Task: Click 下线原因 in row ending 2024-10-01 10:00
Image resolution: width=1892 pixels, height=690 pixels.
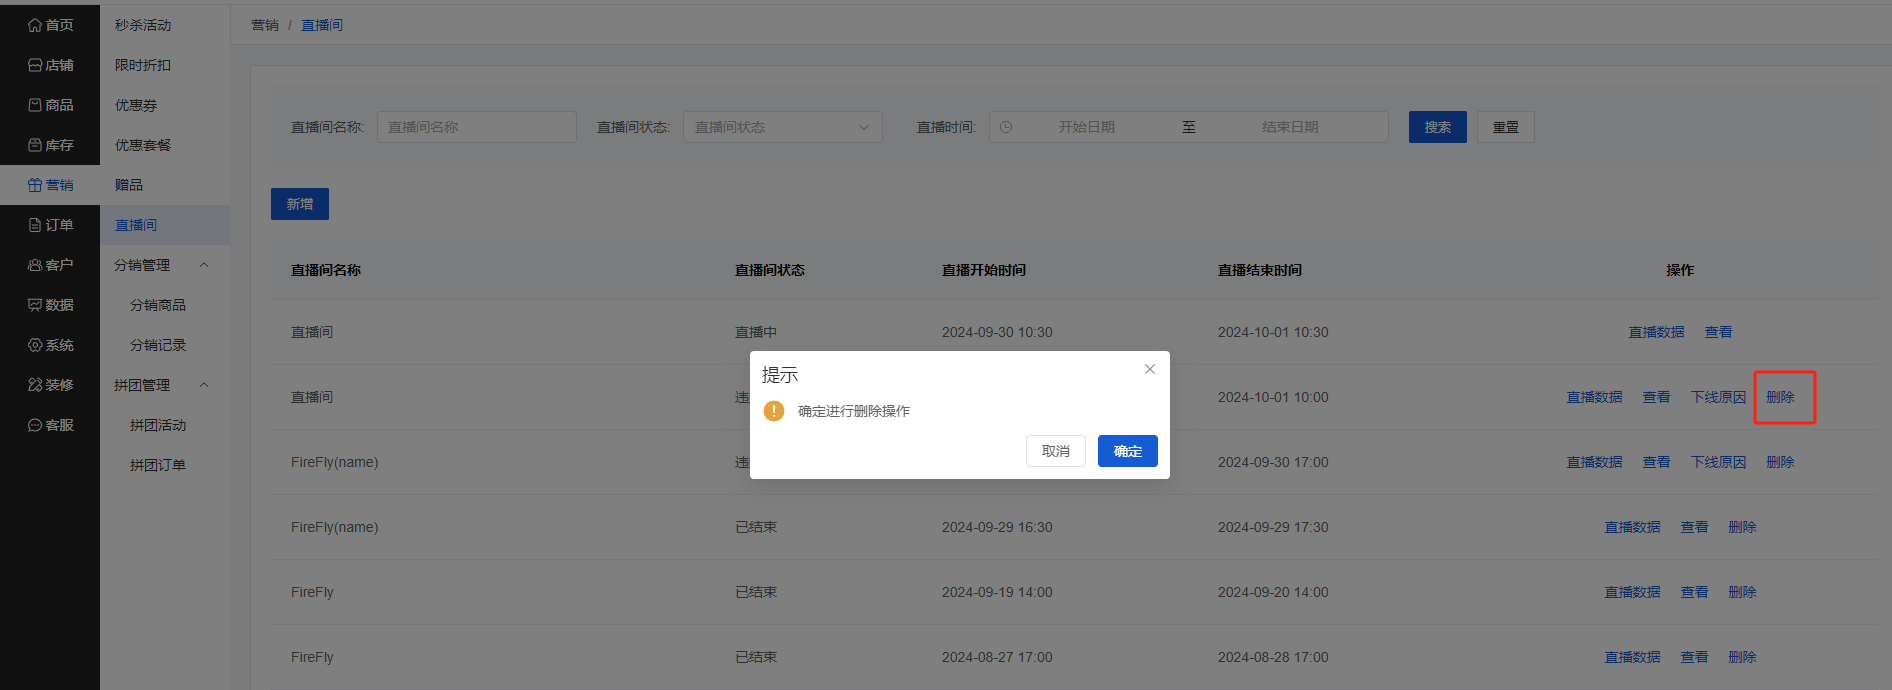Action: [x=1719, y=397]
